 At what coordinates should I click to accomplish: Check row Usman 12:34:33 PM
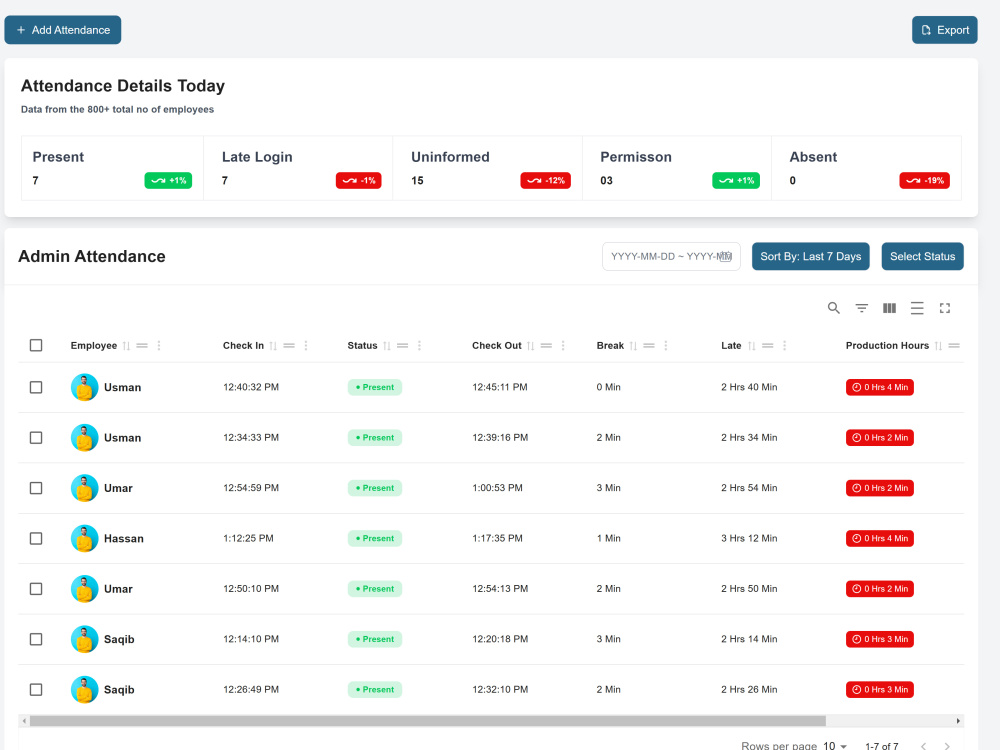(36, 438)
